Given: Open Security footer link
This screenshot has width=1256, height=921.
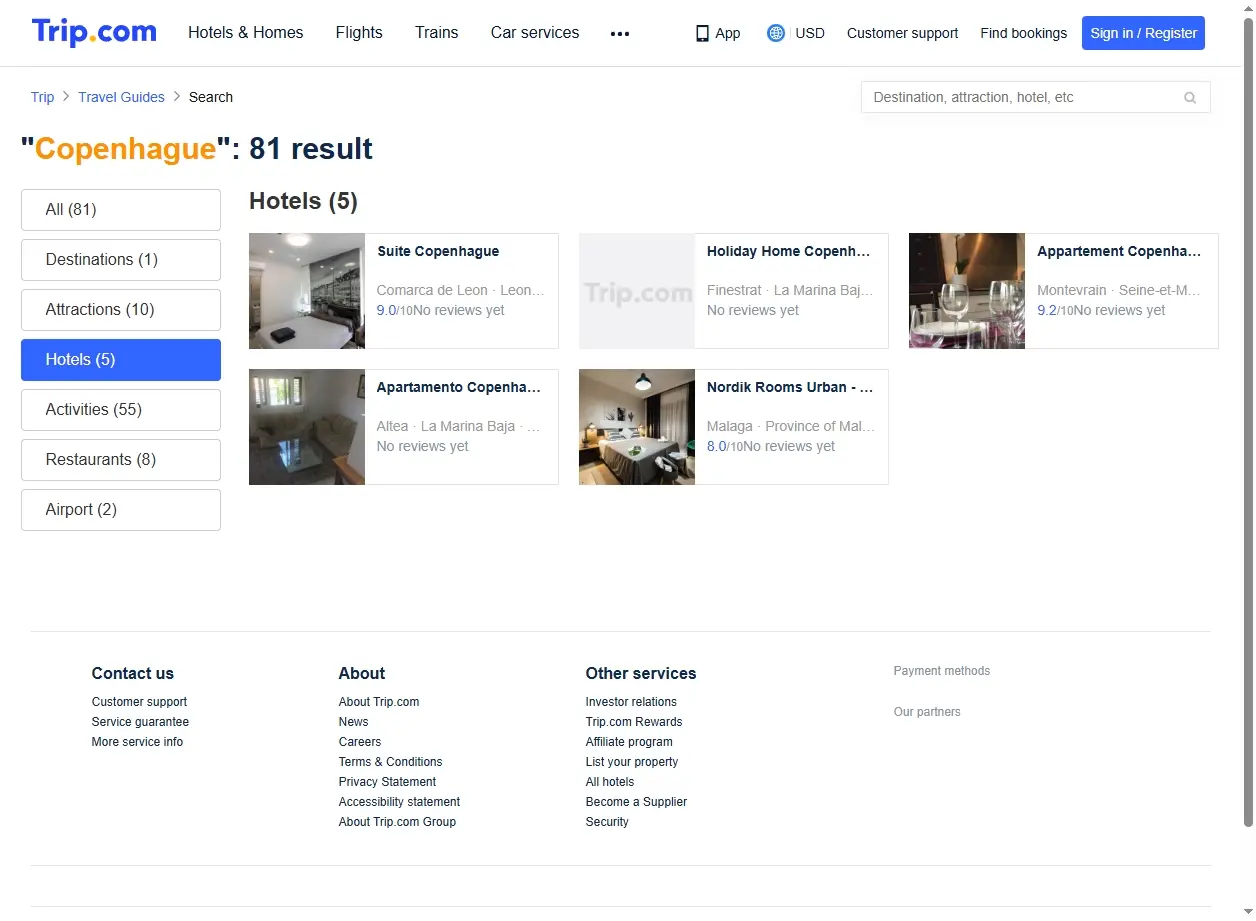Looking at the screenshot, I should click(x=607, y=822).
